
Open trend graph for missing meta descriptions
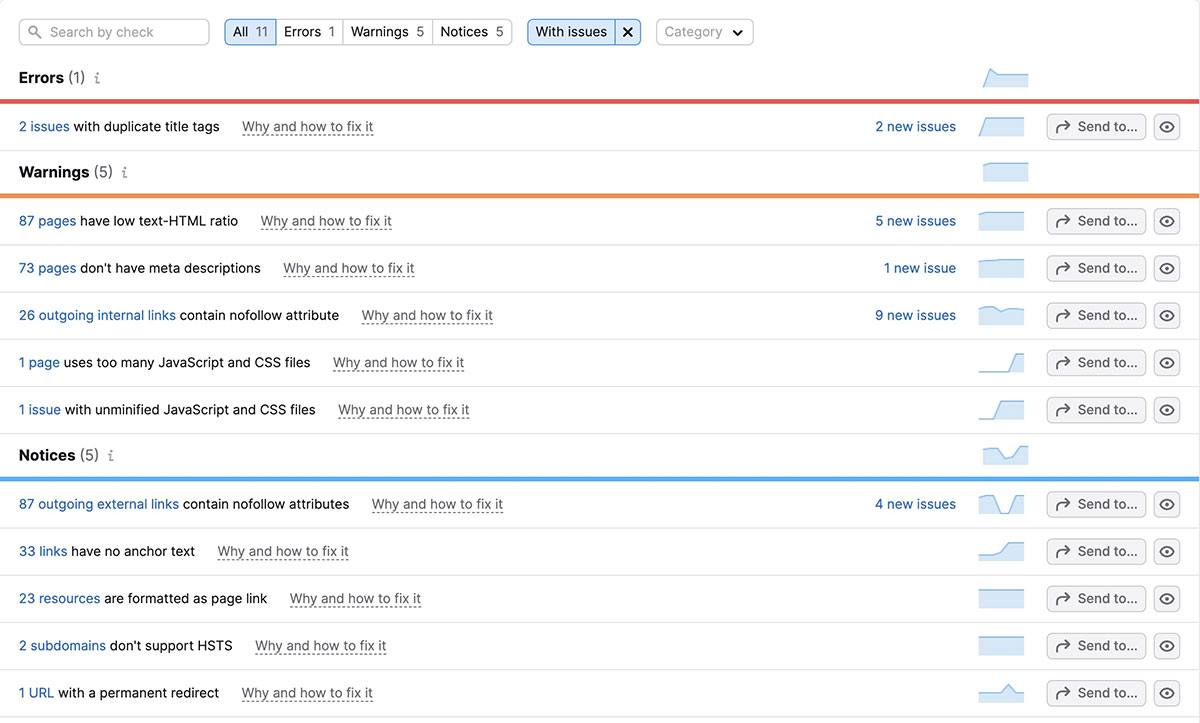click(x=1001, y=268)
